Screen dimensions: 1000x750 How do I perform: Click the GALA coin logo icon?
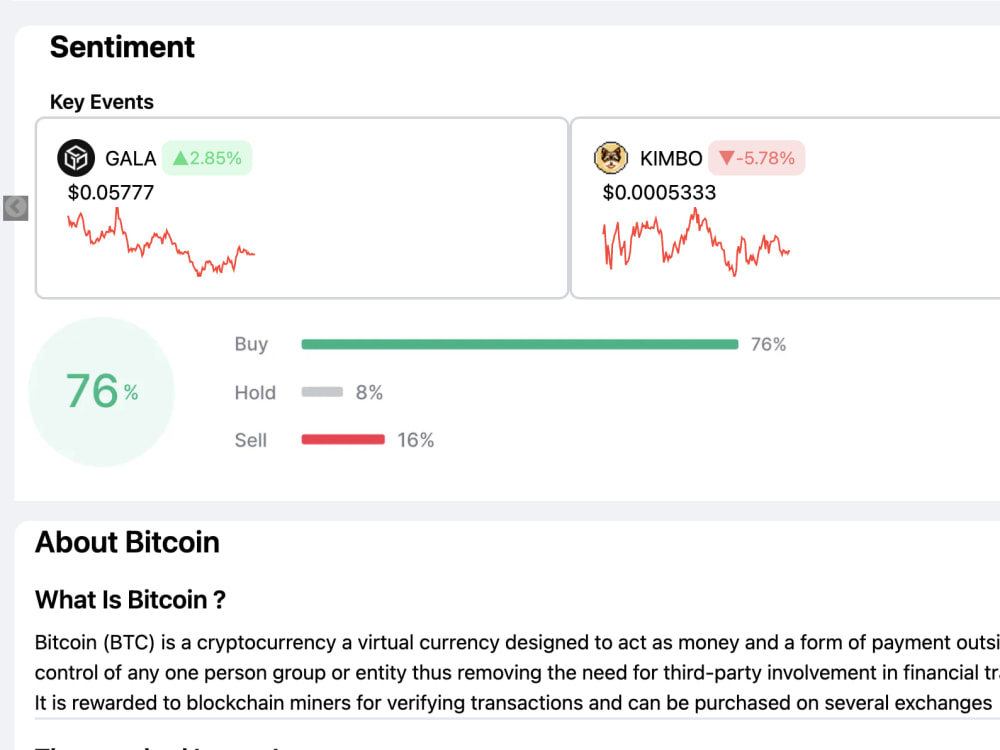click(76, 158)
